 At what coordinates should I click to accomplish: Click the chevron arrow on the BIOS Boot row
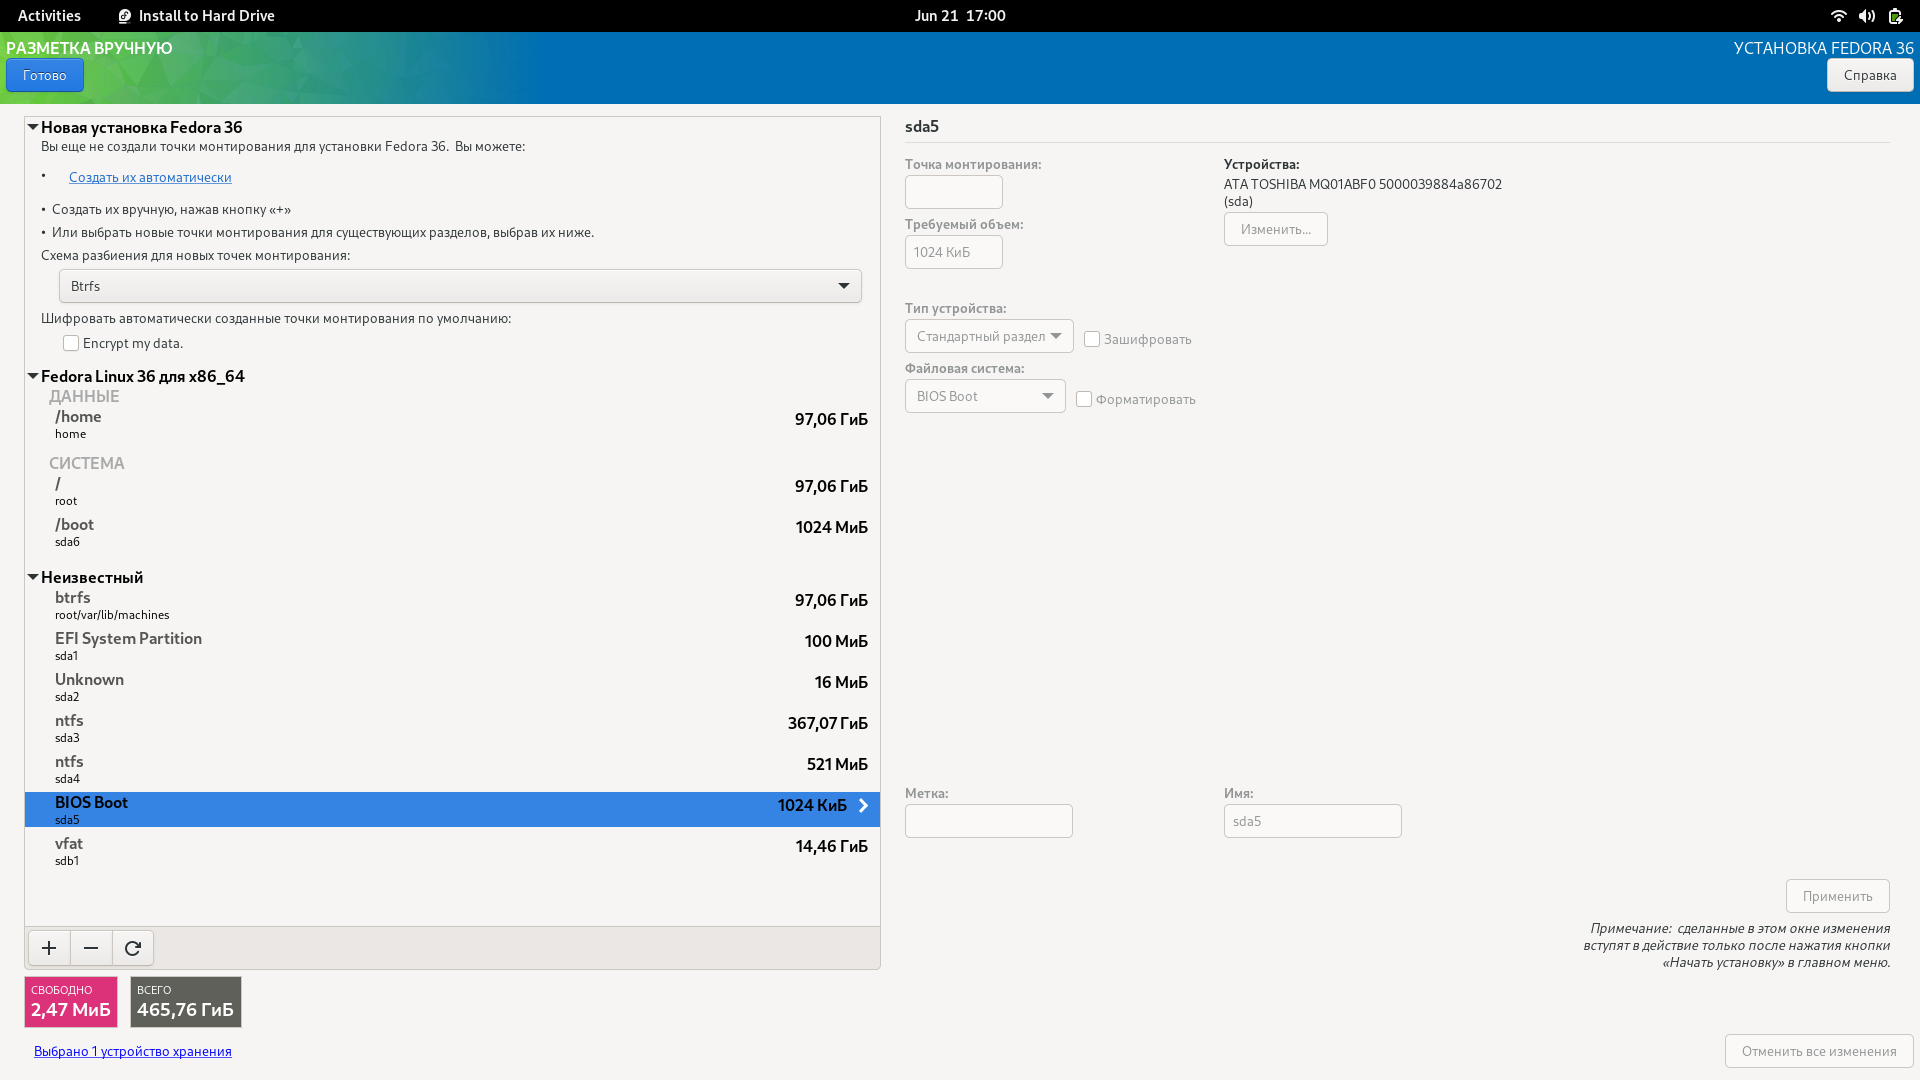pyautogui.click(x=864, y=806)
